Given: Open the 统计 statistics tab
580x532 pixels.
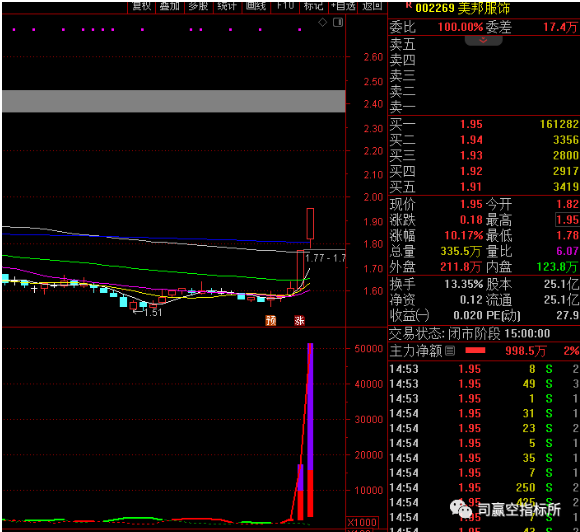Looking at the screenshot, I should point(227,6).
